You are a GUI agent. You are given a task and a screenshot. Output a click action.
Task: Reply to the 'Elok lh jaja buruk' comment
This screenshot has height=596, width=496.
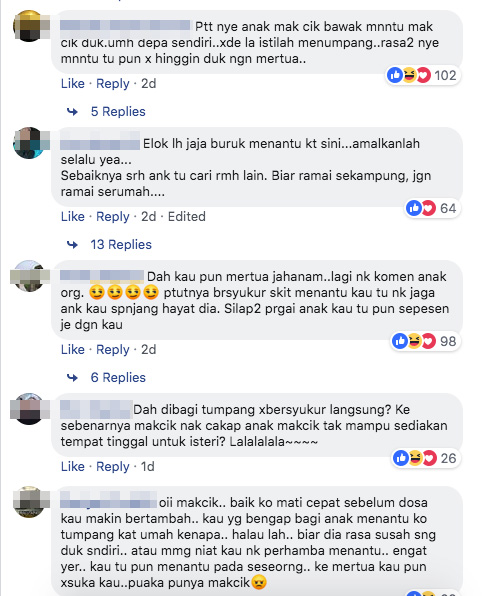click(113, 217)
